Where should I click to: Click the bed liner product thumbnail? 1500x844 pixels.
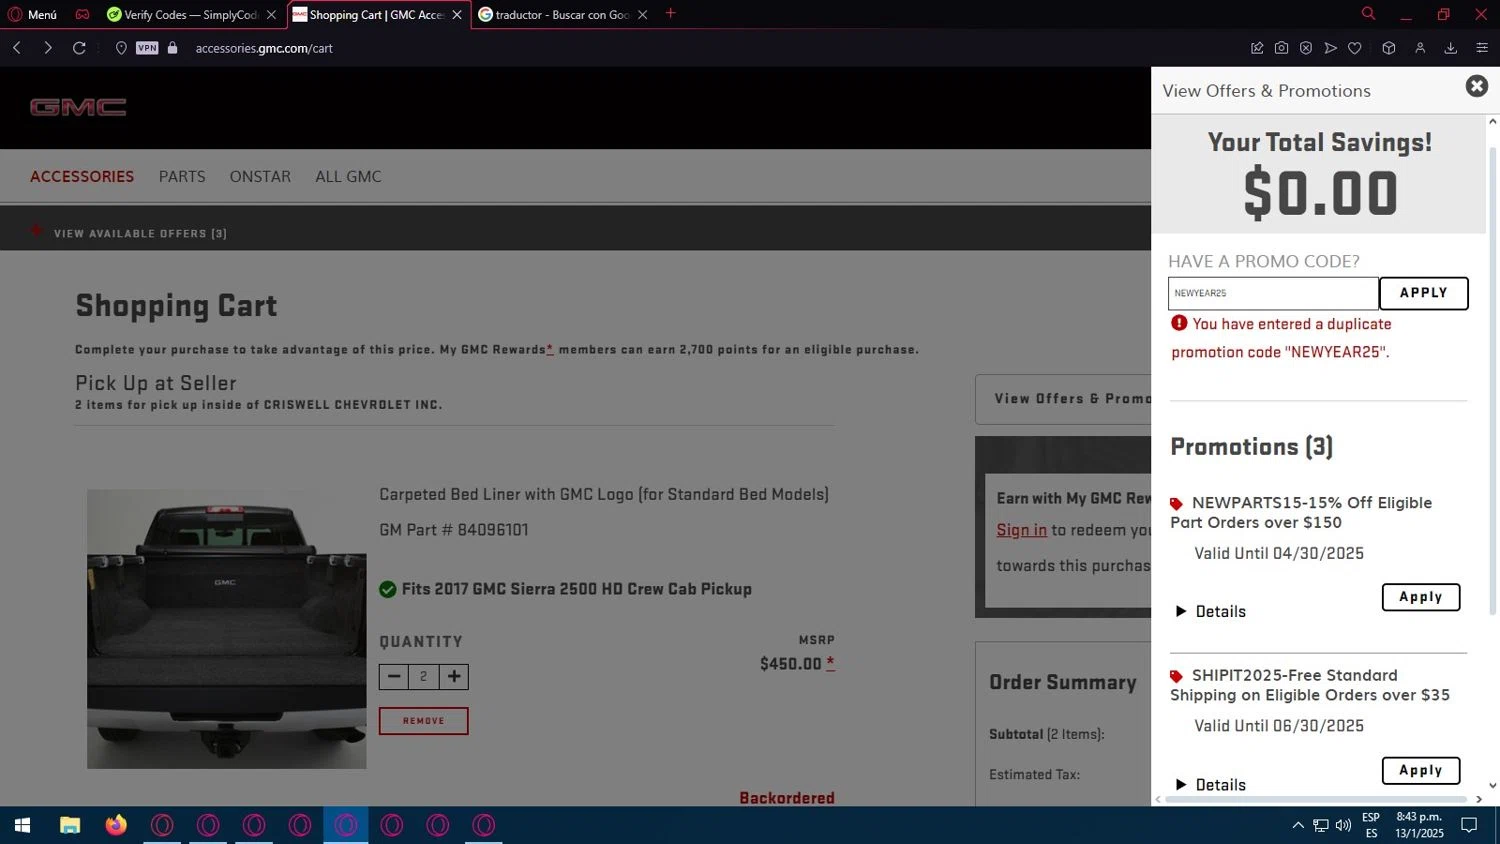(227, 629)
